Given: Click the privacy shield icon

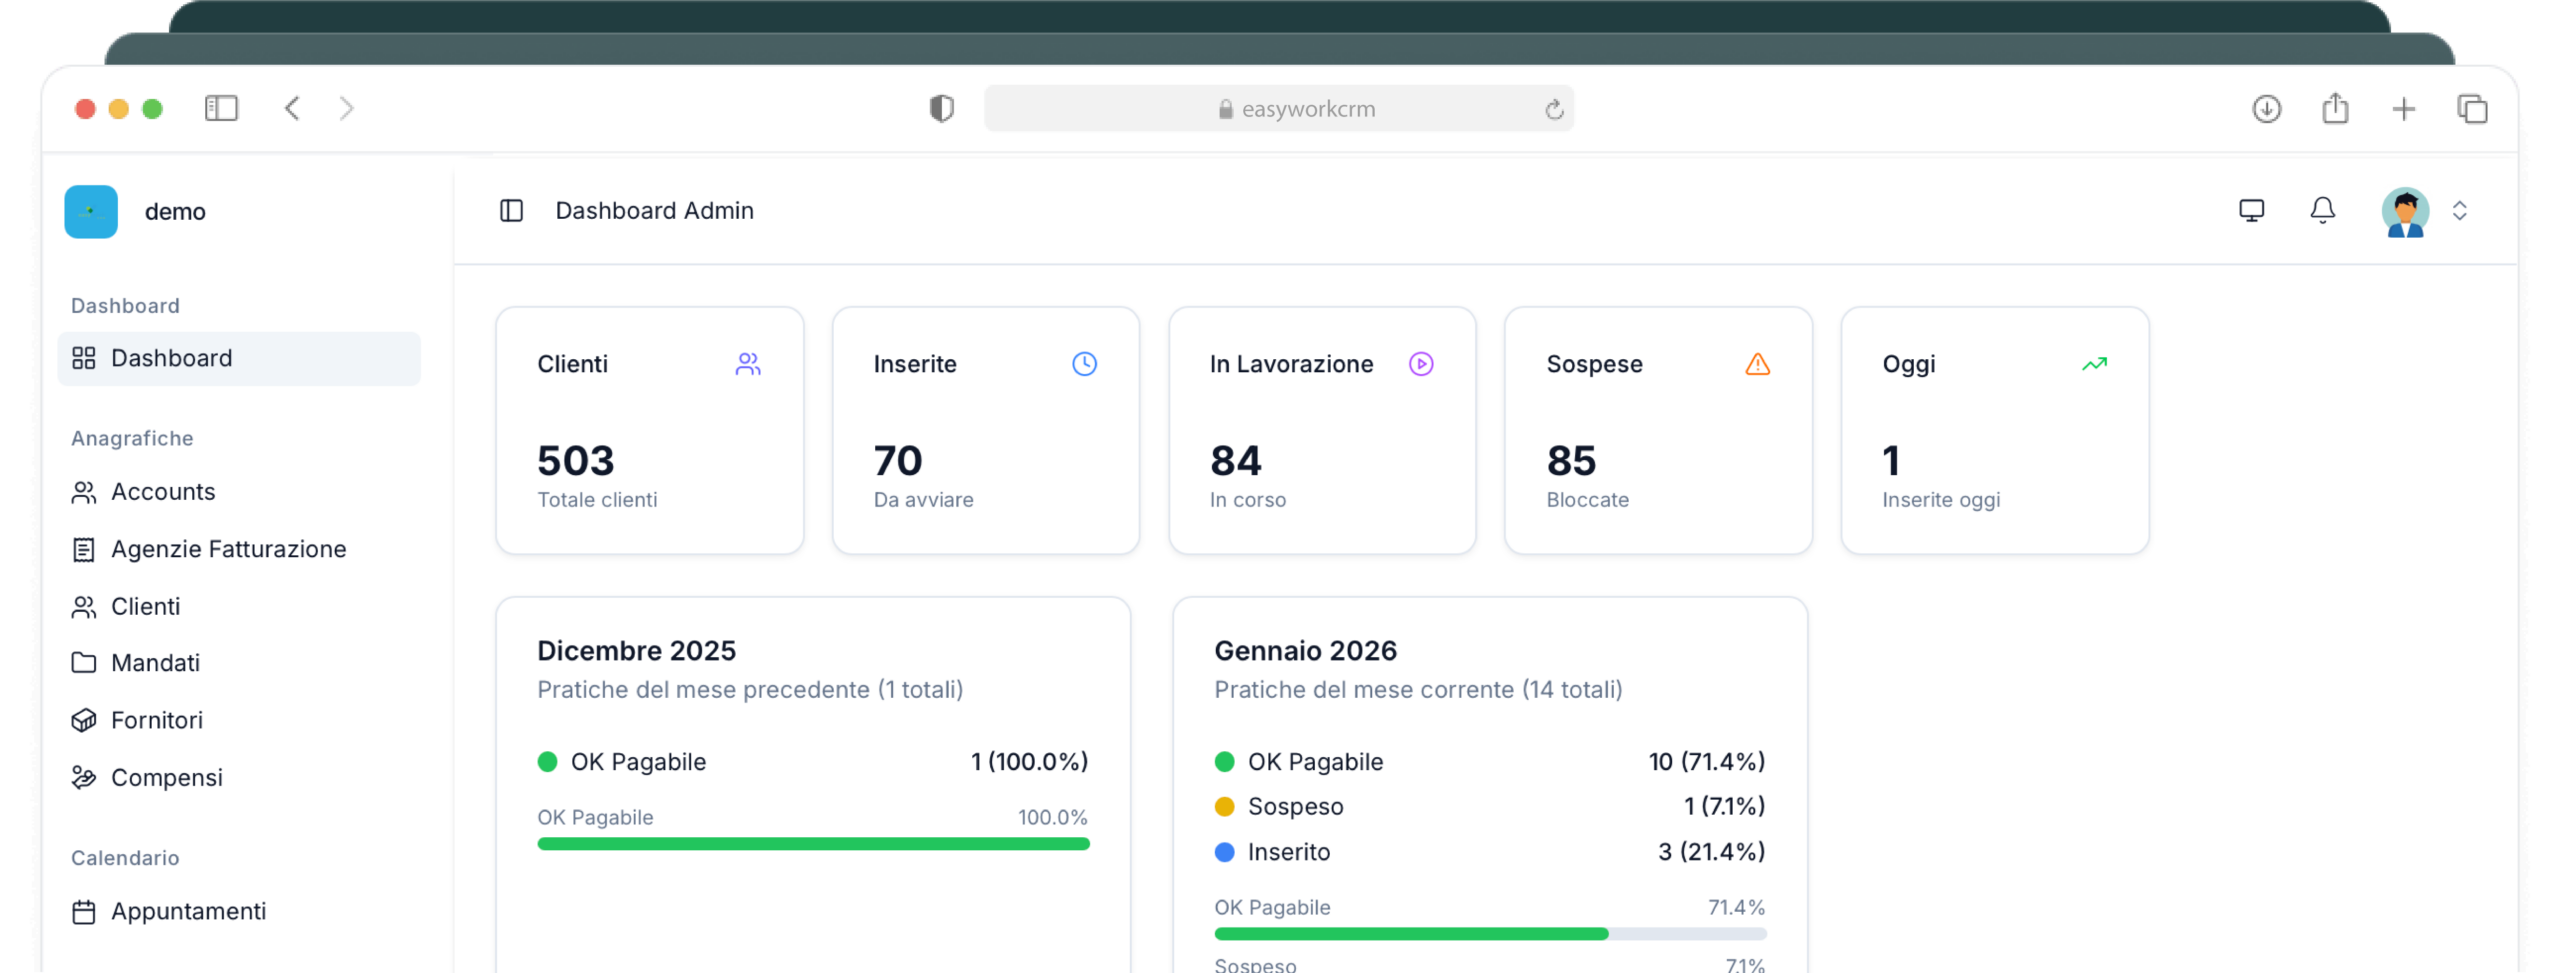Looking at the screenshot, I should click(941, 108).
